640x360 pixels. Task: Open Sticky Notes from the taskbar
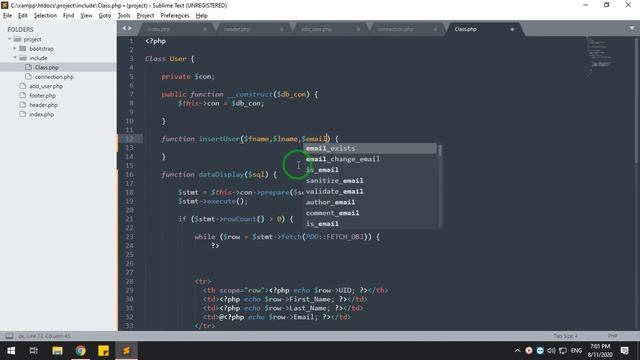tap(103, 351)
